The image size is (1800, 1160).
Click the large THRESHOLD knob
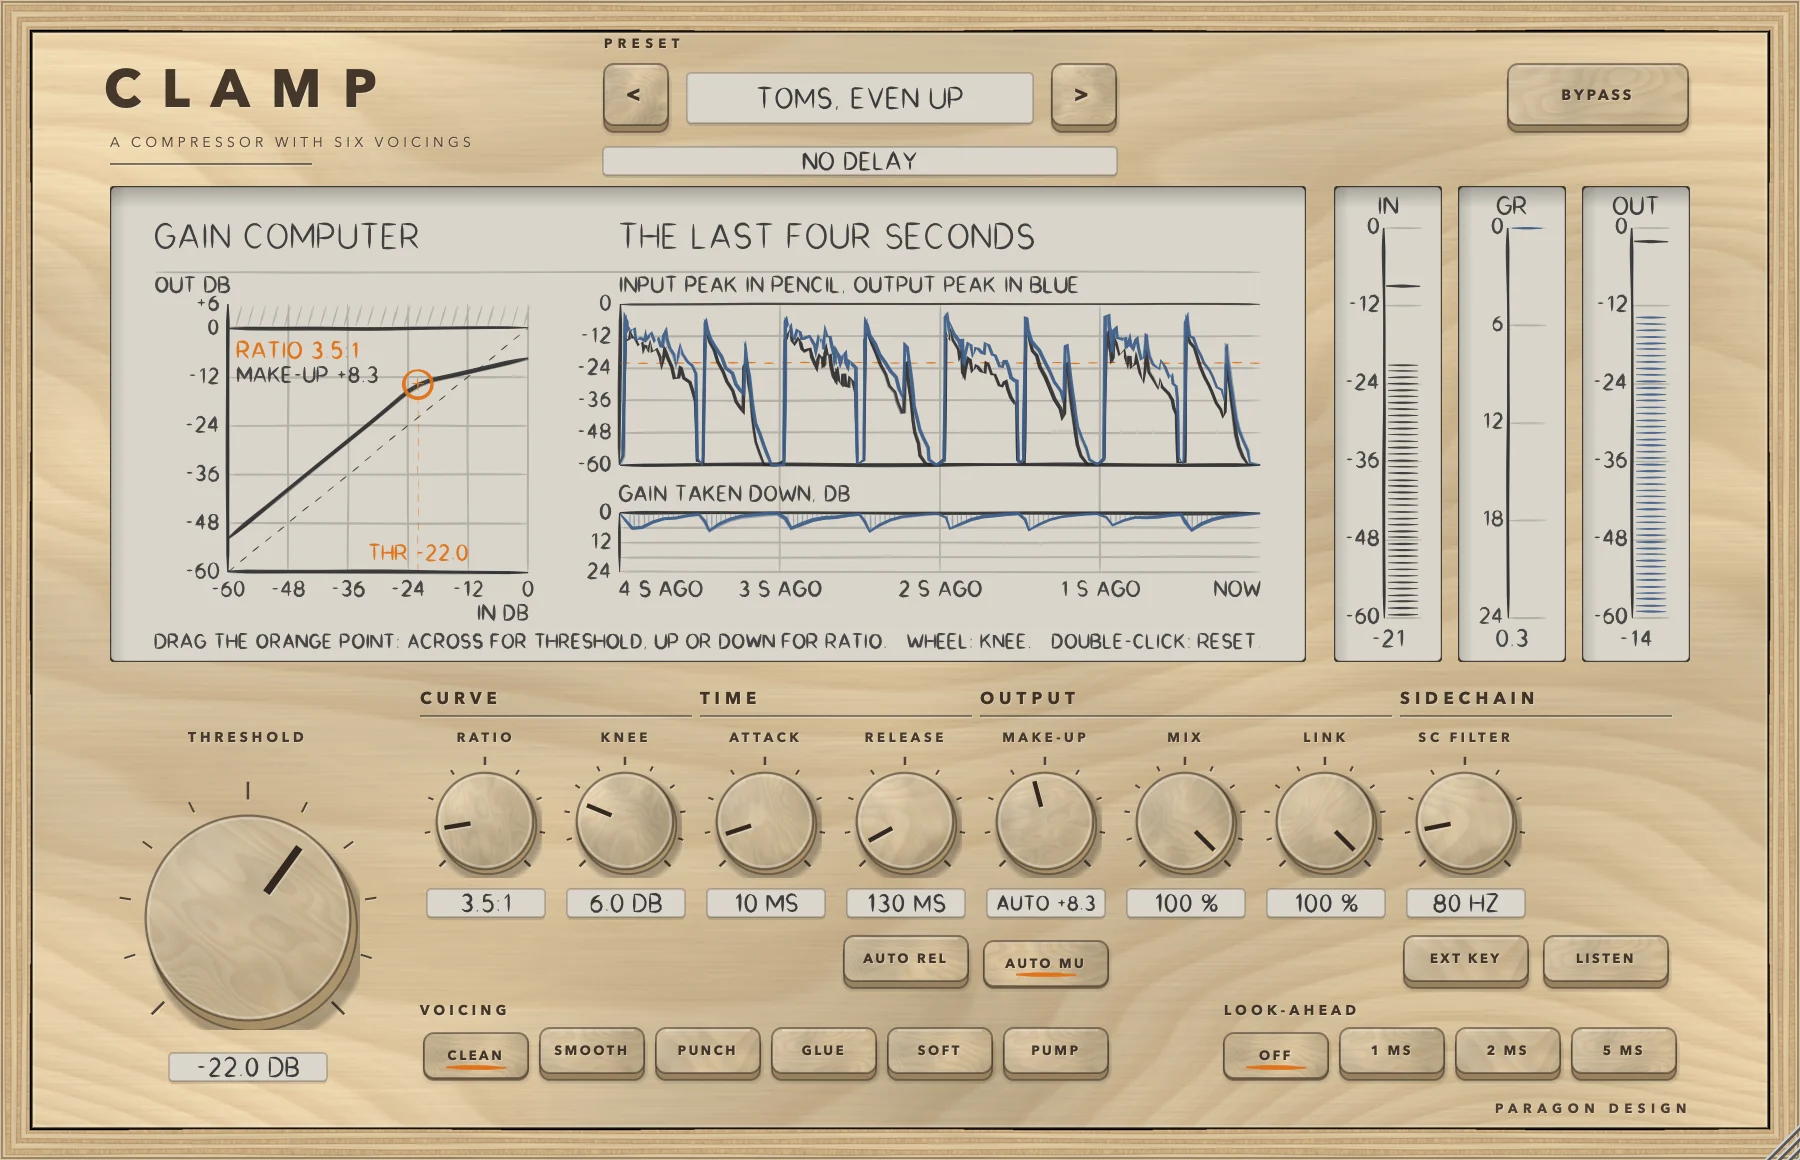249,917
